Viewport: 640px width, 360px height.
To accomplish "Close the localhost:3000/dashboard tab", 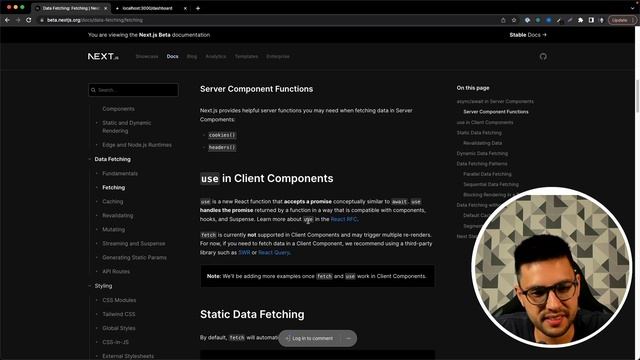I will (185, 8).
